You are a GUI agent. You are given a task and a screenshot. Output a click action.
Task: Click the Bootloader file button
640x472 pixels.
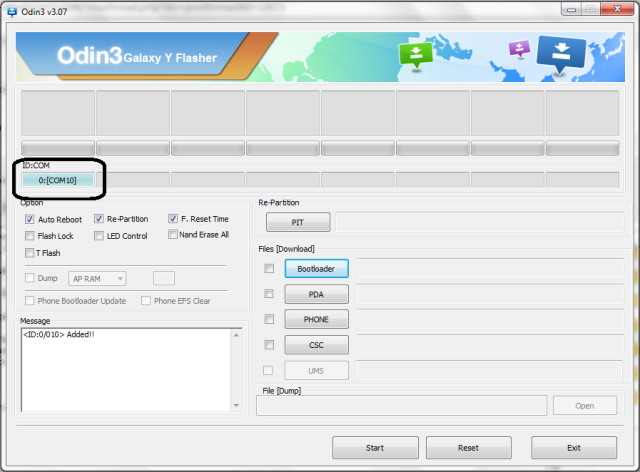point(316,269)
